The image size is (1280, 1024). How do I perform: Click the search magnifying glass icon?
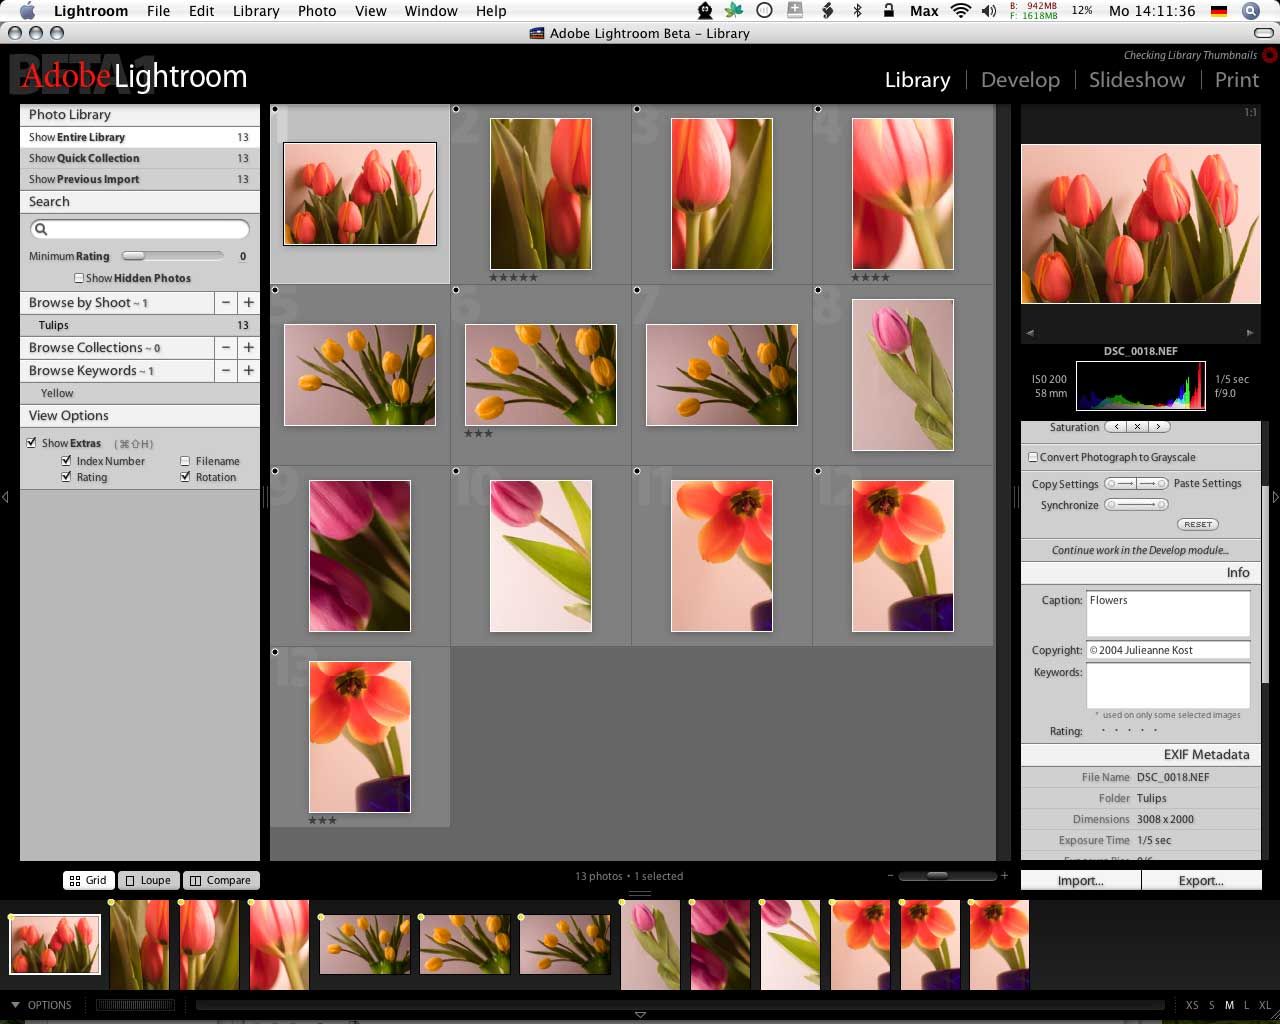[41, 229]
